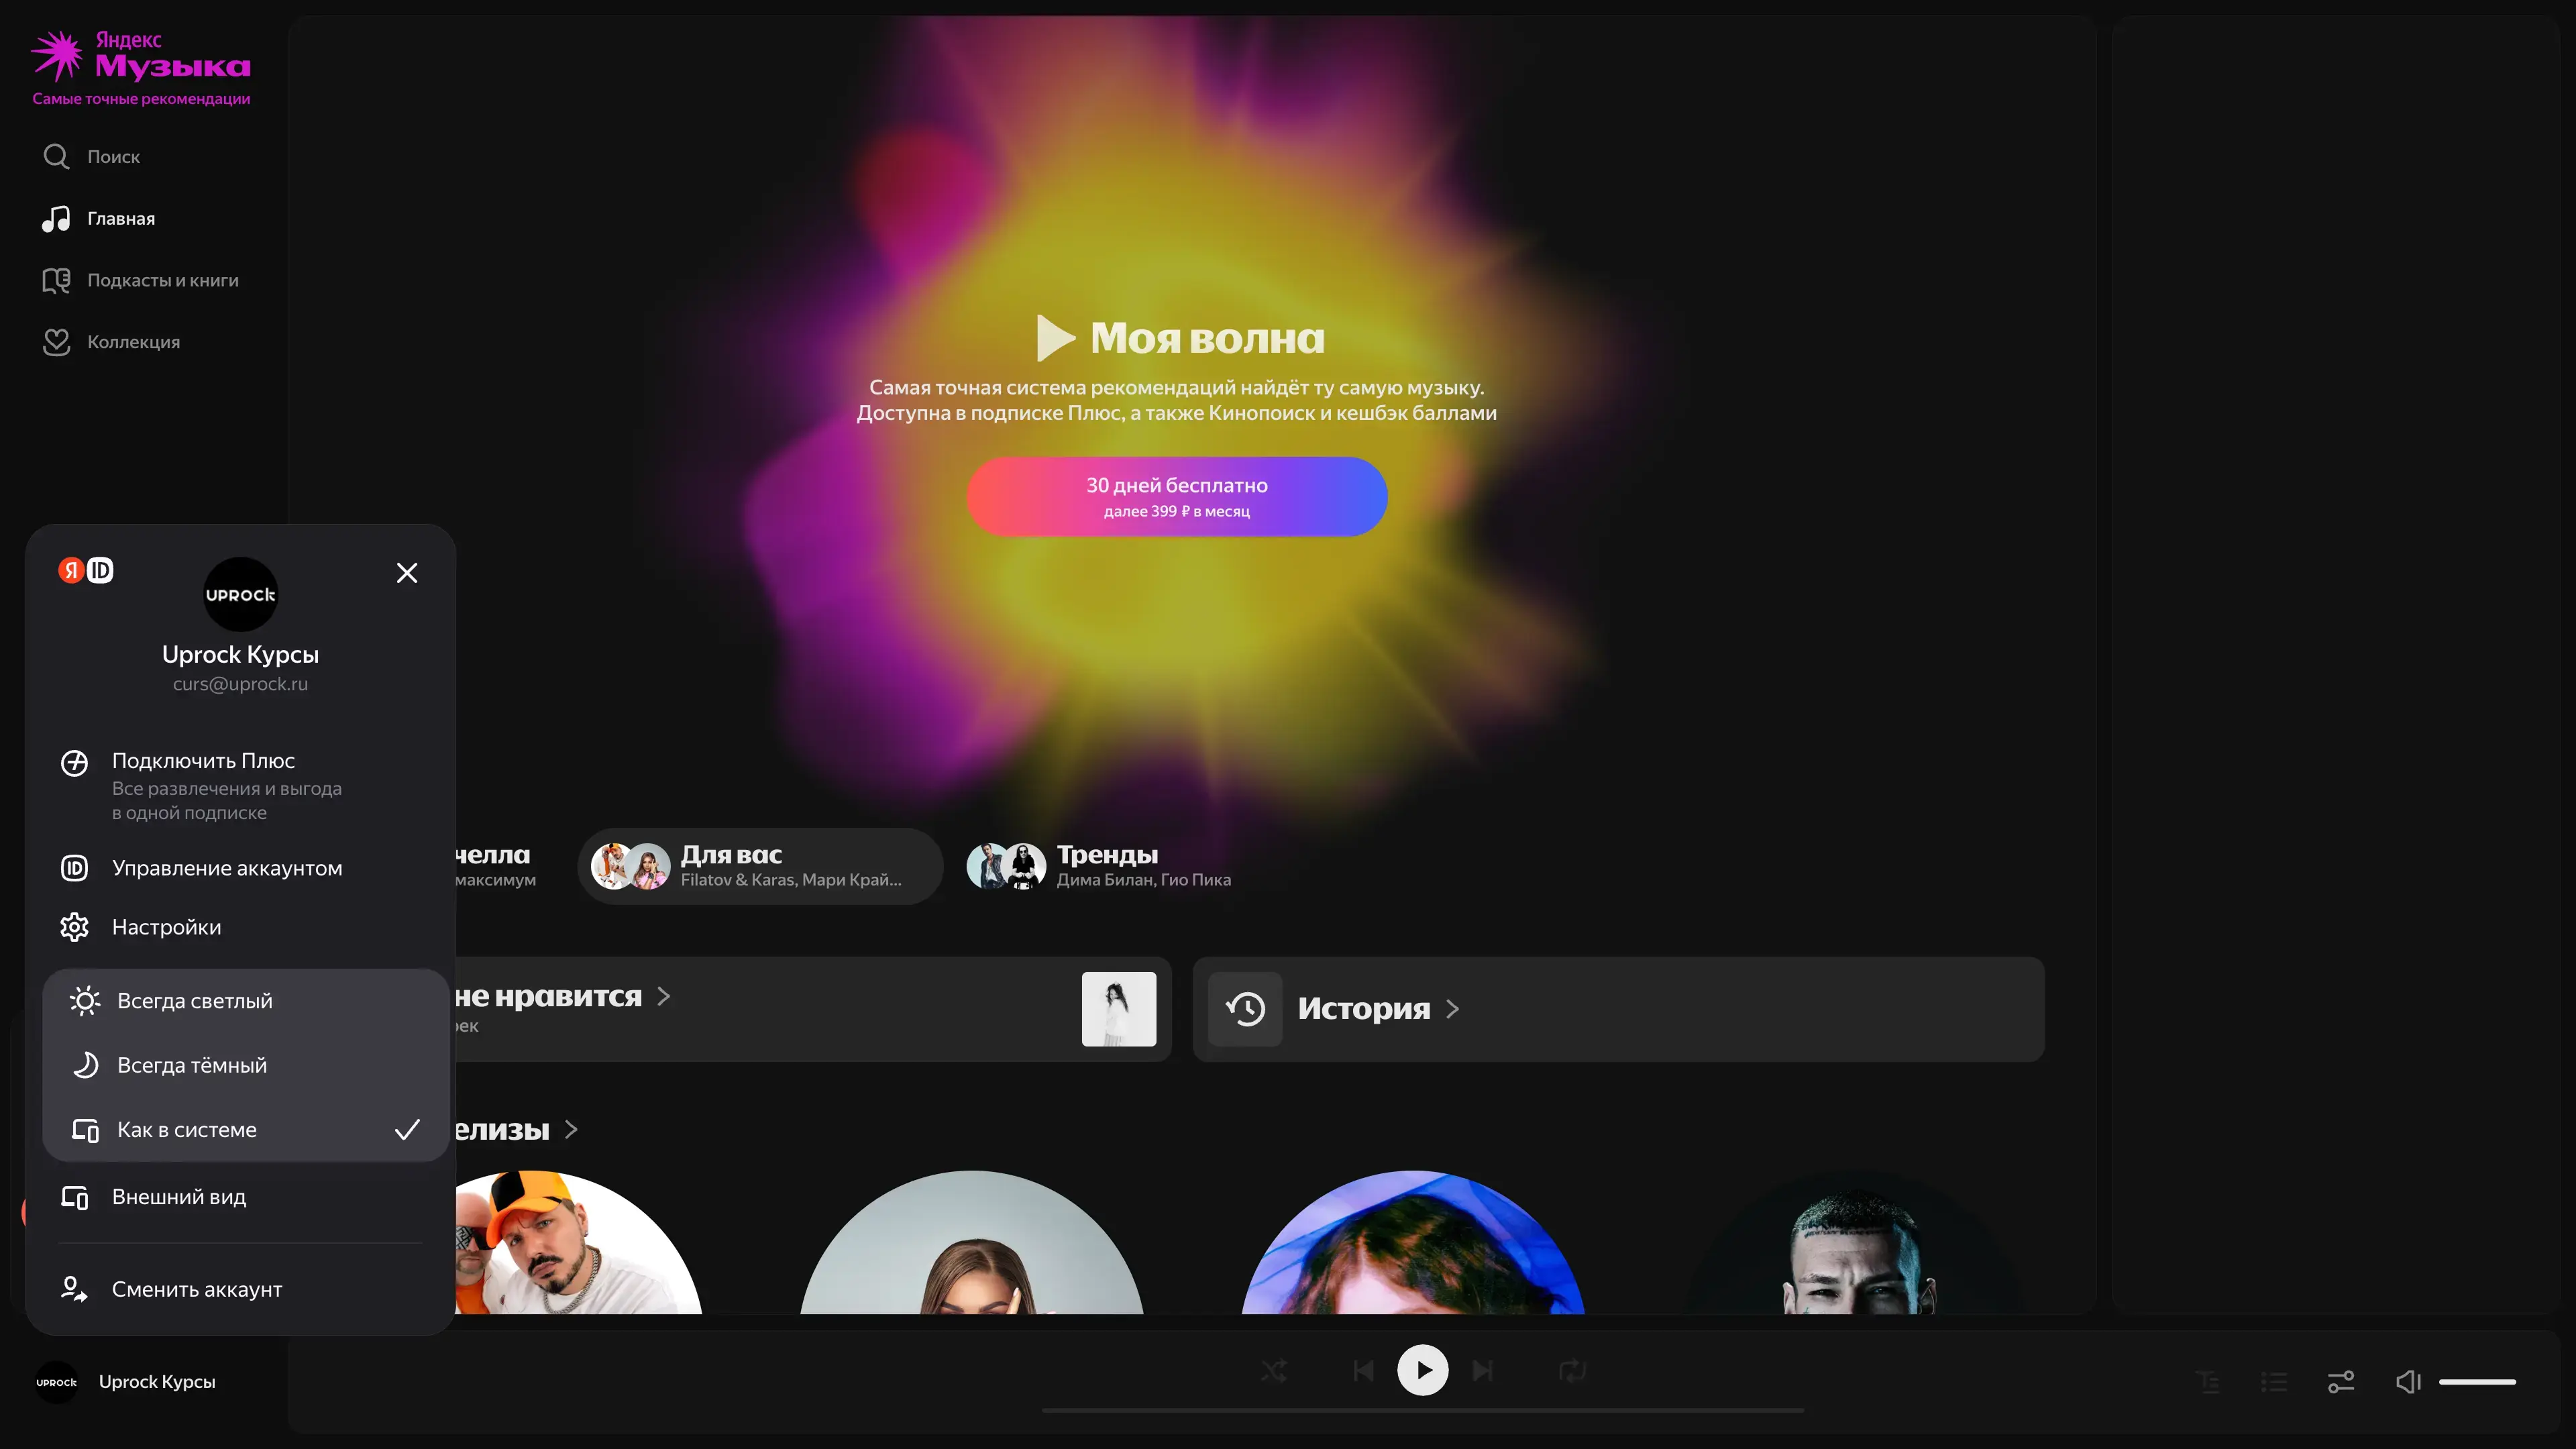Screen dimensions: 2576x1449
Task: Open playback settings sliders icon
Action: [x=2341, y=1382]
